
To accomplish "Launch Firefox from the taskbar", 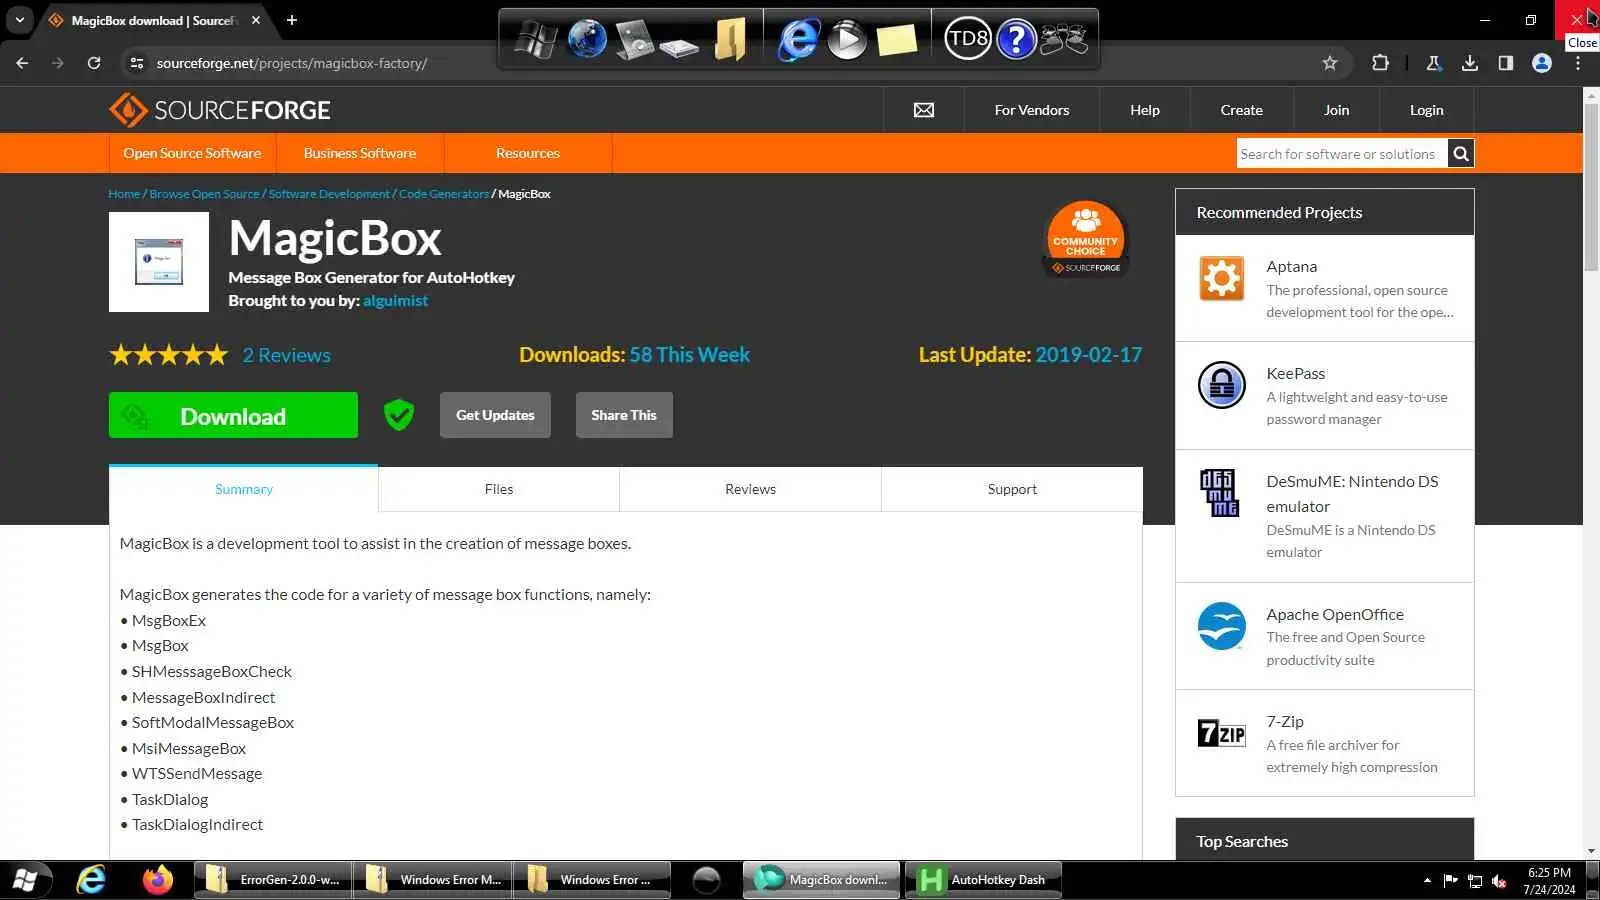I will (157, 880).
